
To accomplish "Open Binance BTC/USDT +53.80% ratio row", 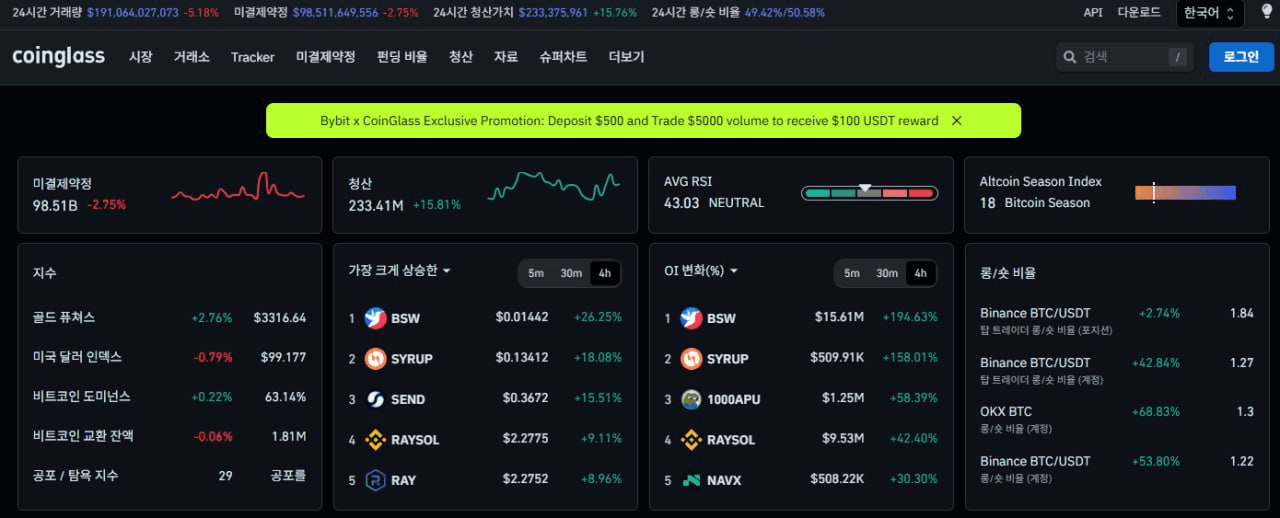I will [x=1116, y=469].
